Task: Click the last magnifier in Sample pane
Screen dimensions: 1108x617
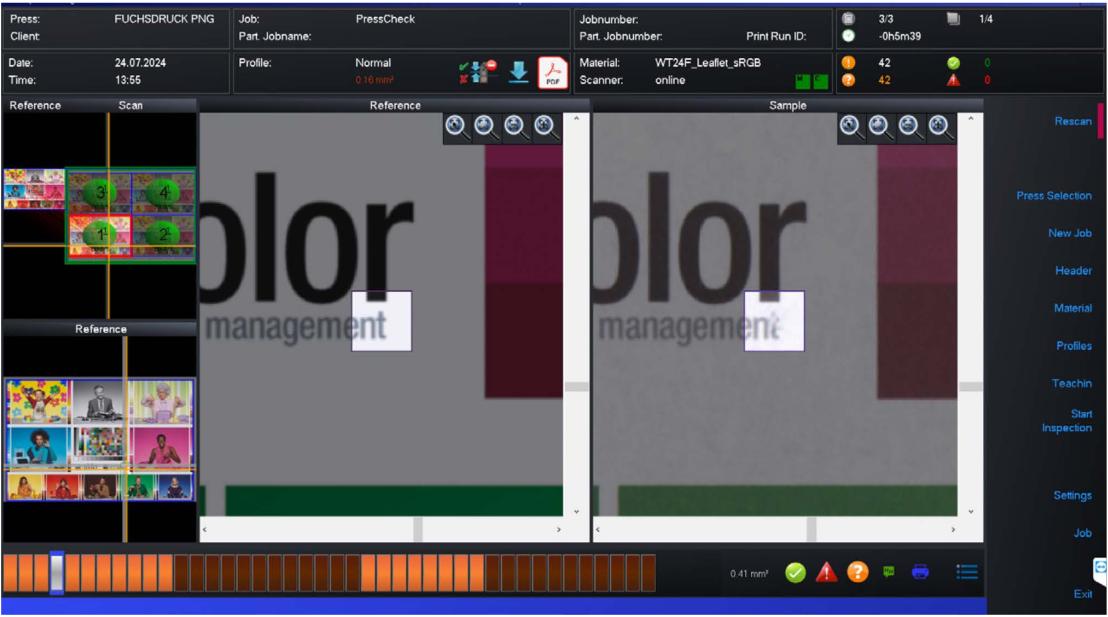Action: click(x=940, y=126)
